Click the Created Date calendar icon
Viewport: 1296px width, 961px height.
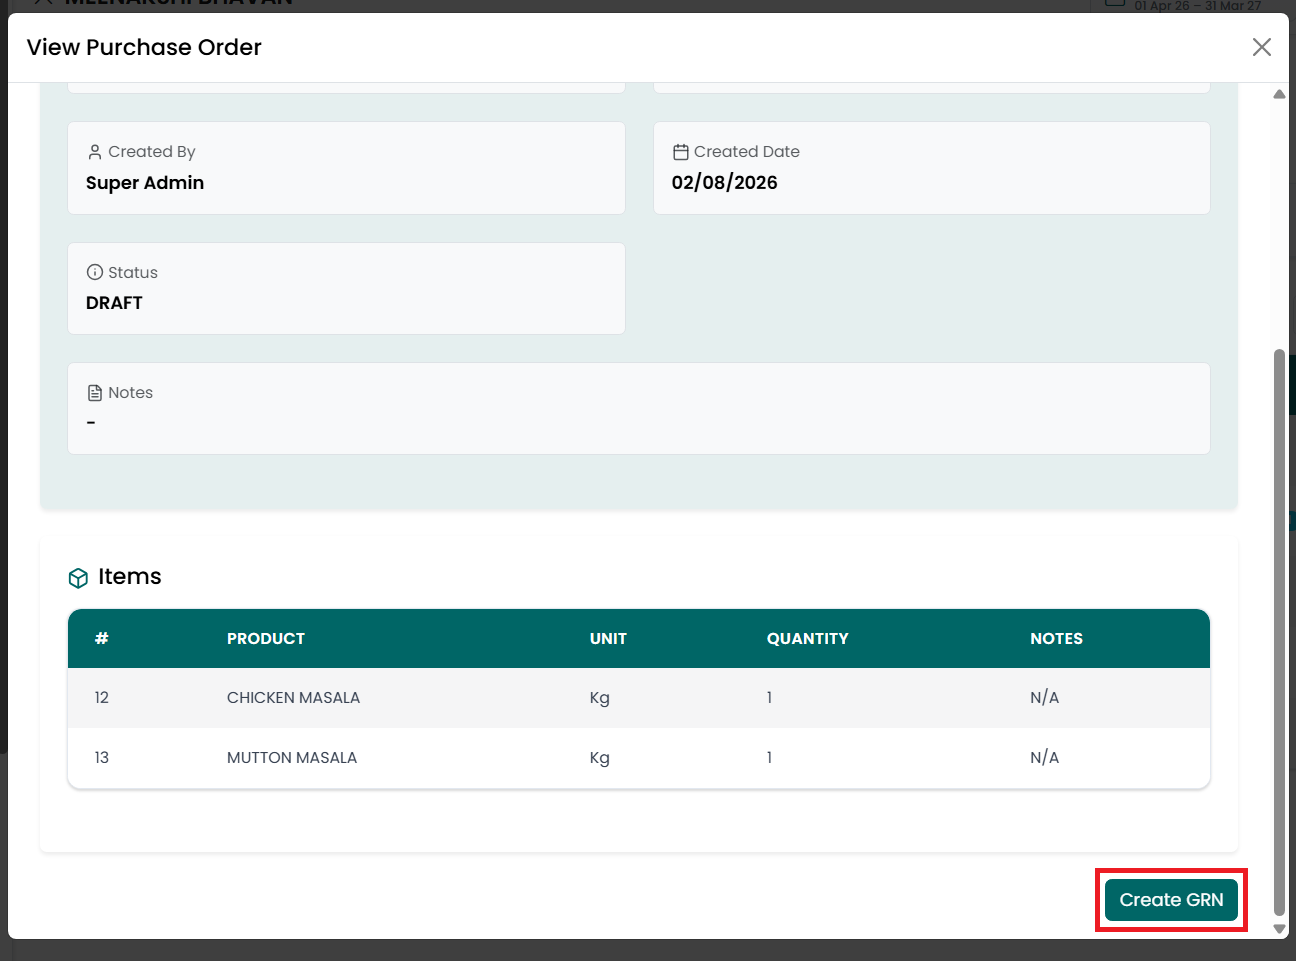[x=681, y=152]
